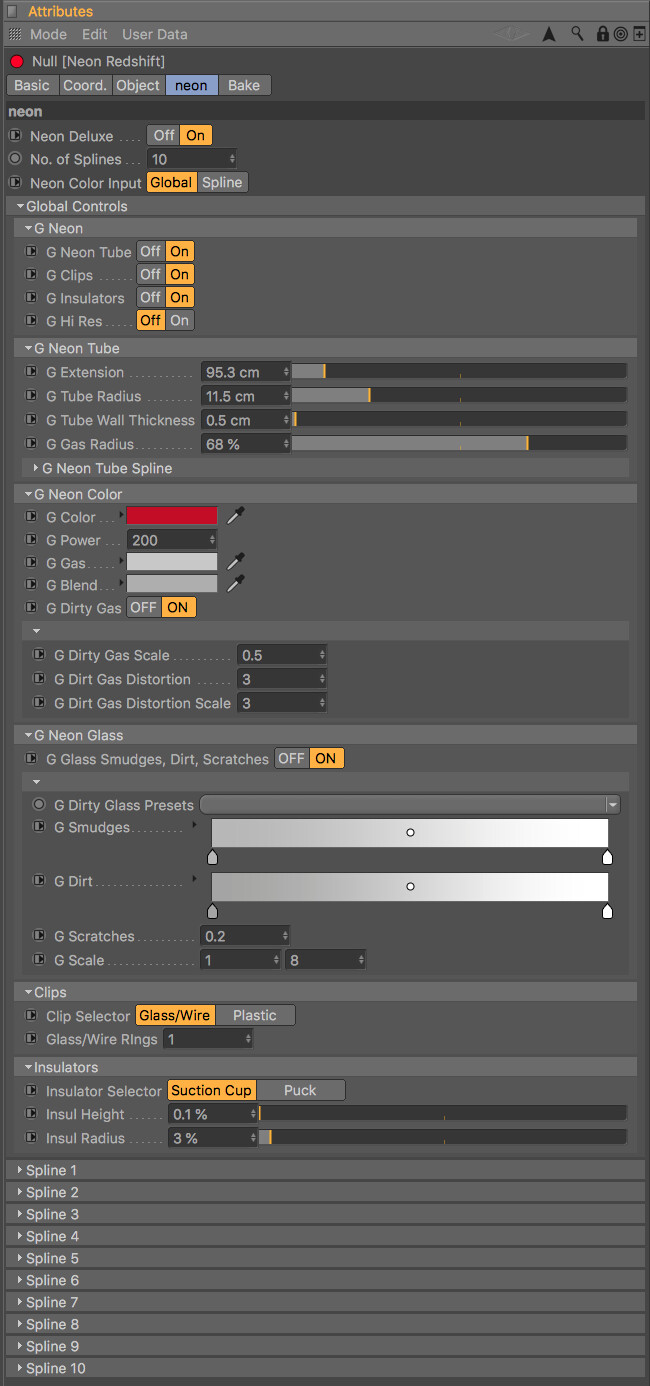Click the G Gas Radius slider
The height and width of the screenshot is (1386, 650).
[459, 443]
